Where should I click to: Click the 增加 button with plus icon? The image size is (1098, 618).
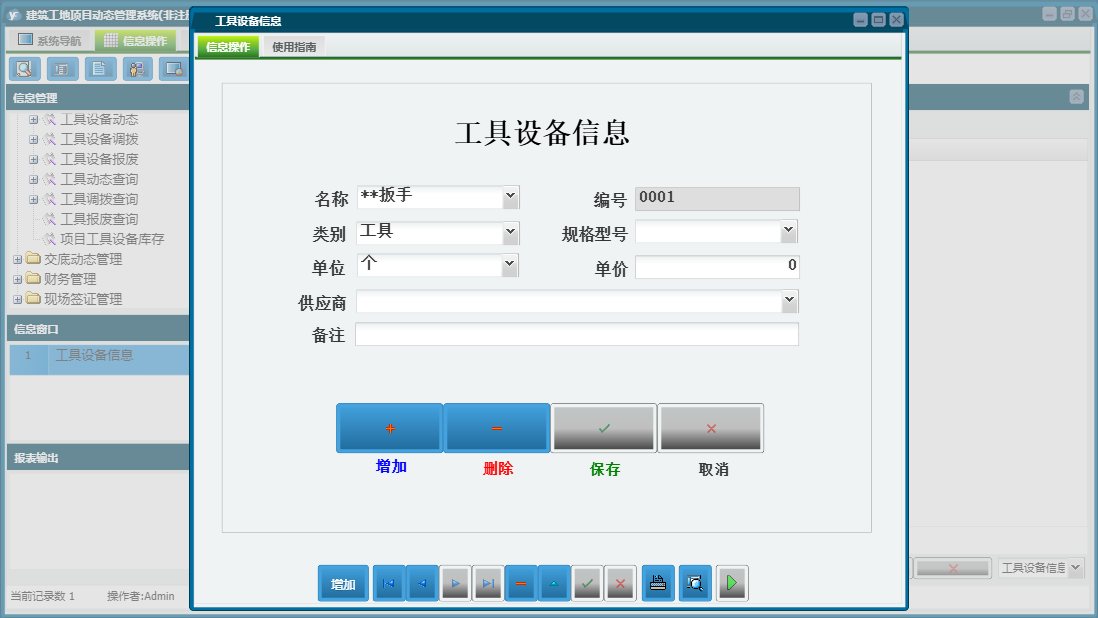tap(389, 427)
